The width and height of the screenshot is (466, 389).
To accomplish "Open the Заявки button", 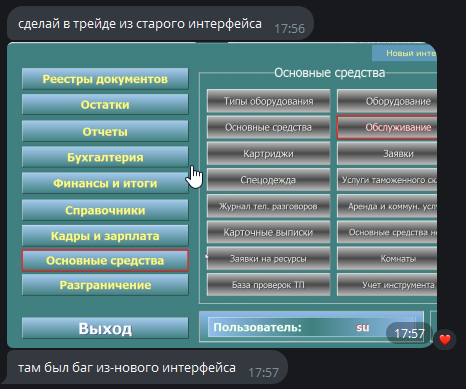I will tap(387, 154).
